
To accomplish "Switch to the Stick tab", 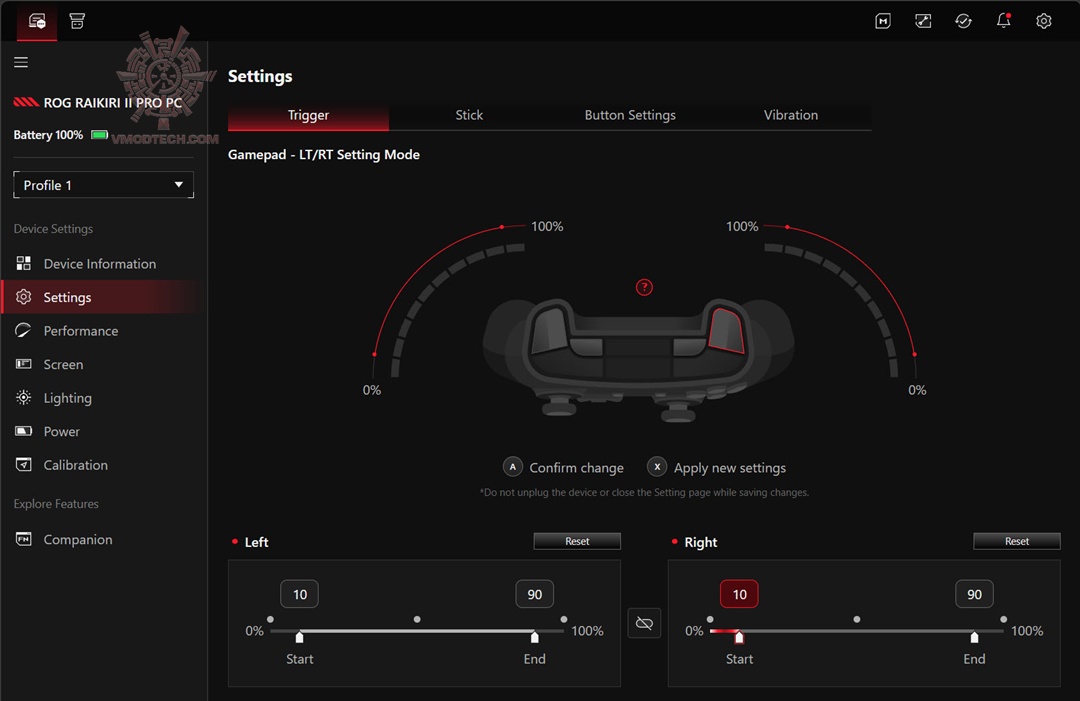I will pyautogui.click(x=469, y=116).
